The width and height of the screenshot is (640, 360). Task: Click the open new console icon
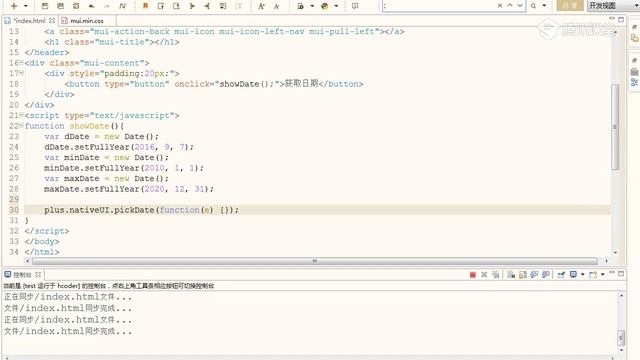point(593,275)
